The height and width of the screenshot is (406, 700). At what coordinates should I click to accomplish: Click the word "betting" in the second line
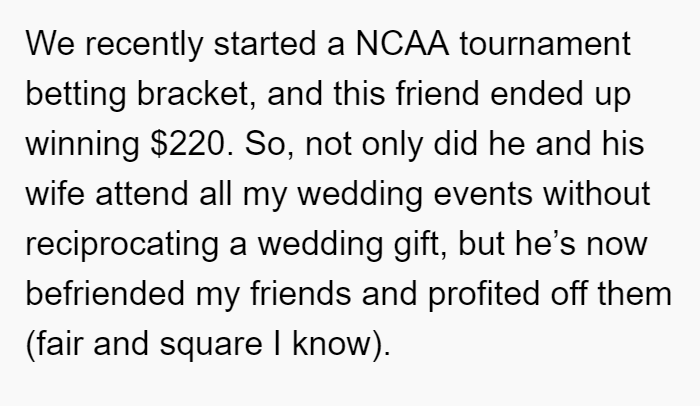[75, 95]
